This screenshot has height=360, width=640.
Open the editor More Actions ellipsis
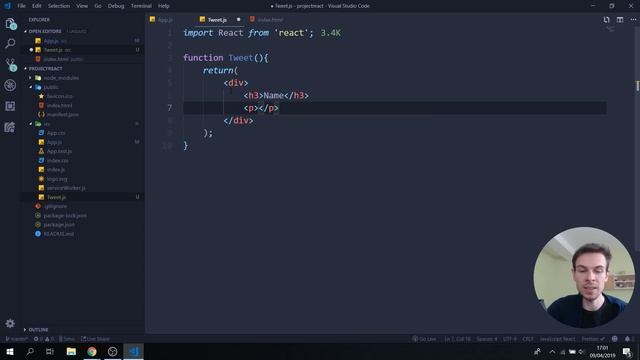point(633,20)
